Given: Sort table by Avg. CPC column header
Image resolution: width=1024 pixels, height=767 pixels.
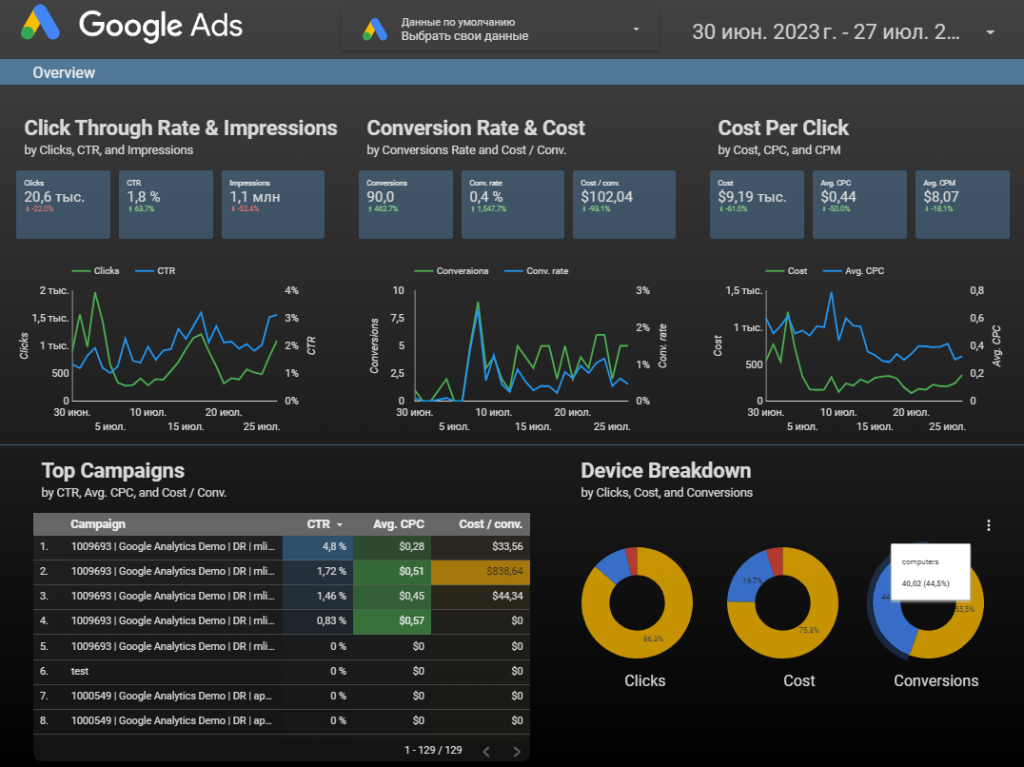Looking at the screenshot, I should [x=398, y=524].
